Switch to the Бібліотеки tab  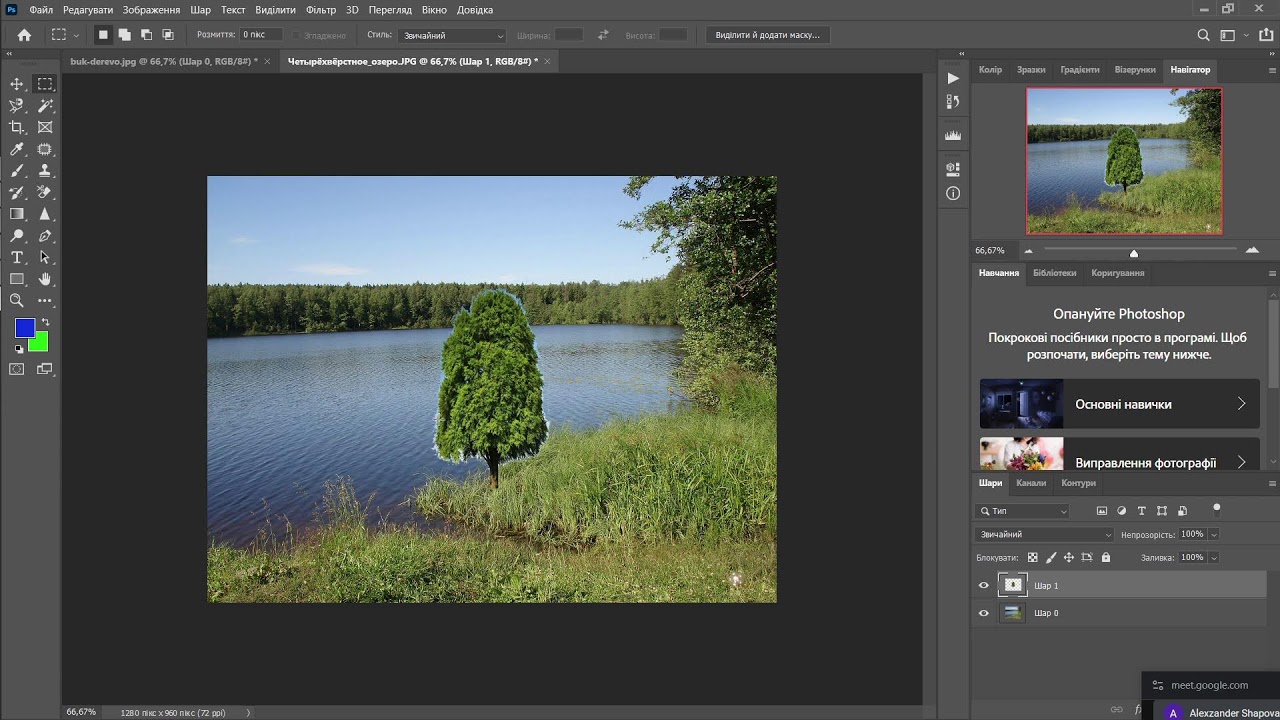pos(1055,273)
